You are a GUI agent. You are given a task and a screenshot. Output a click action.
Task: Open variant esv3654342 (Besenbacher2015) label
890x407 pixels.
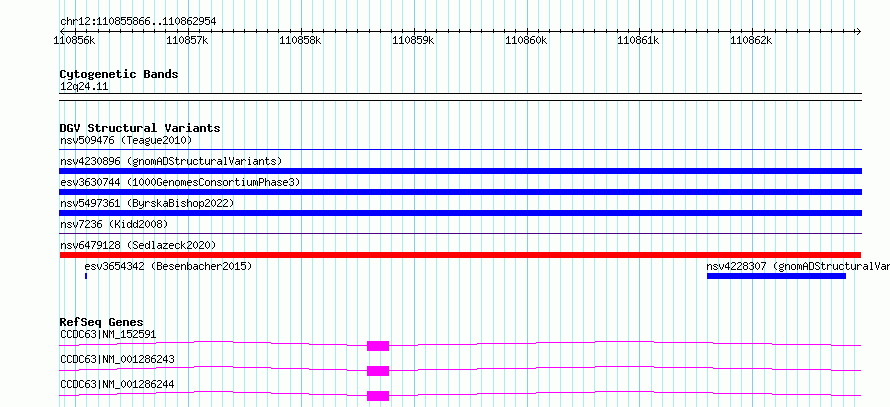coord(168,266)
